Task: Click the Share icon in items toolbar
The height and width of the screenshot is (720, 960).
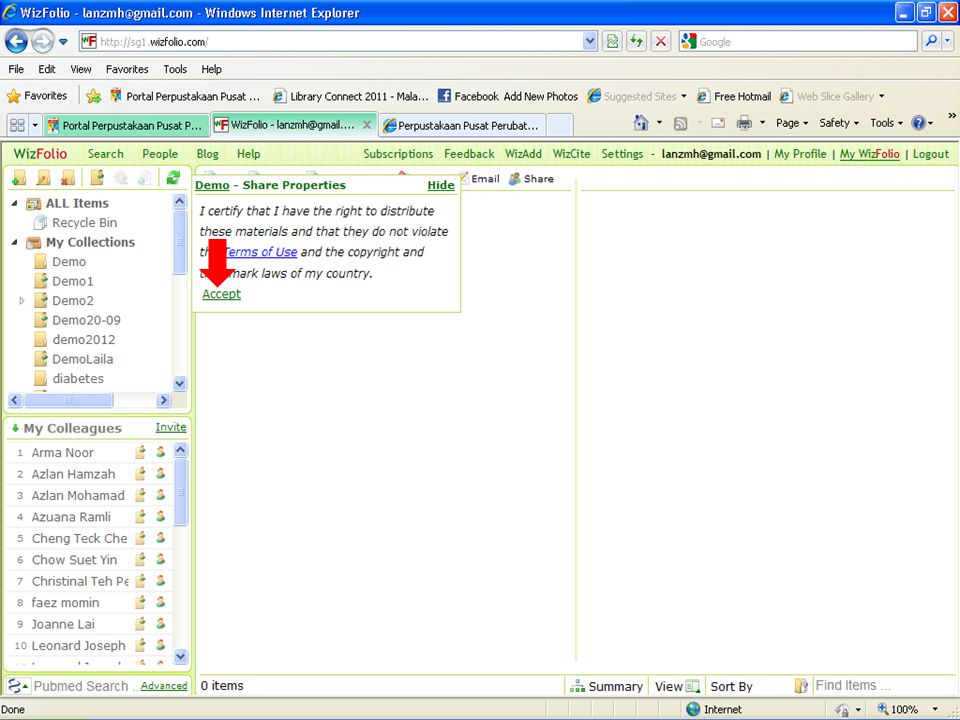Action: point(514,179)
